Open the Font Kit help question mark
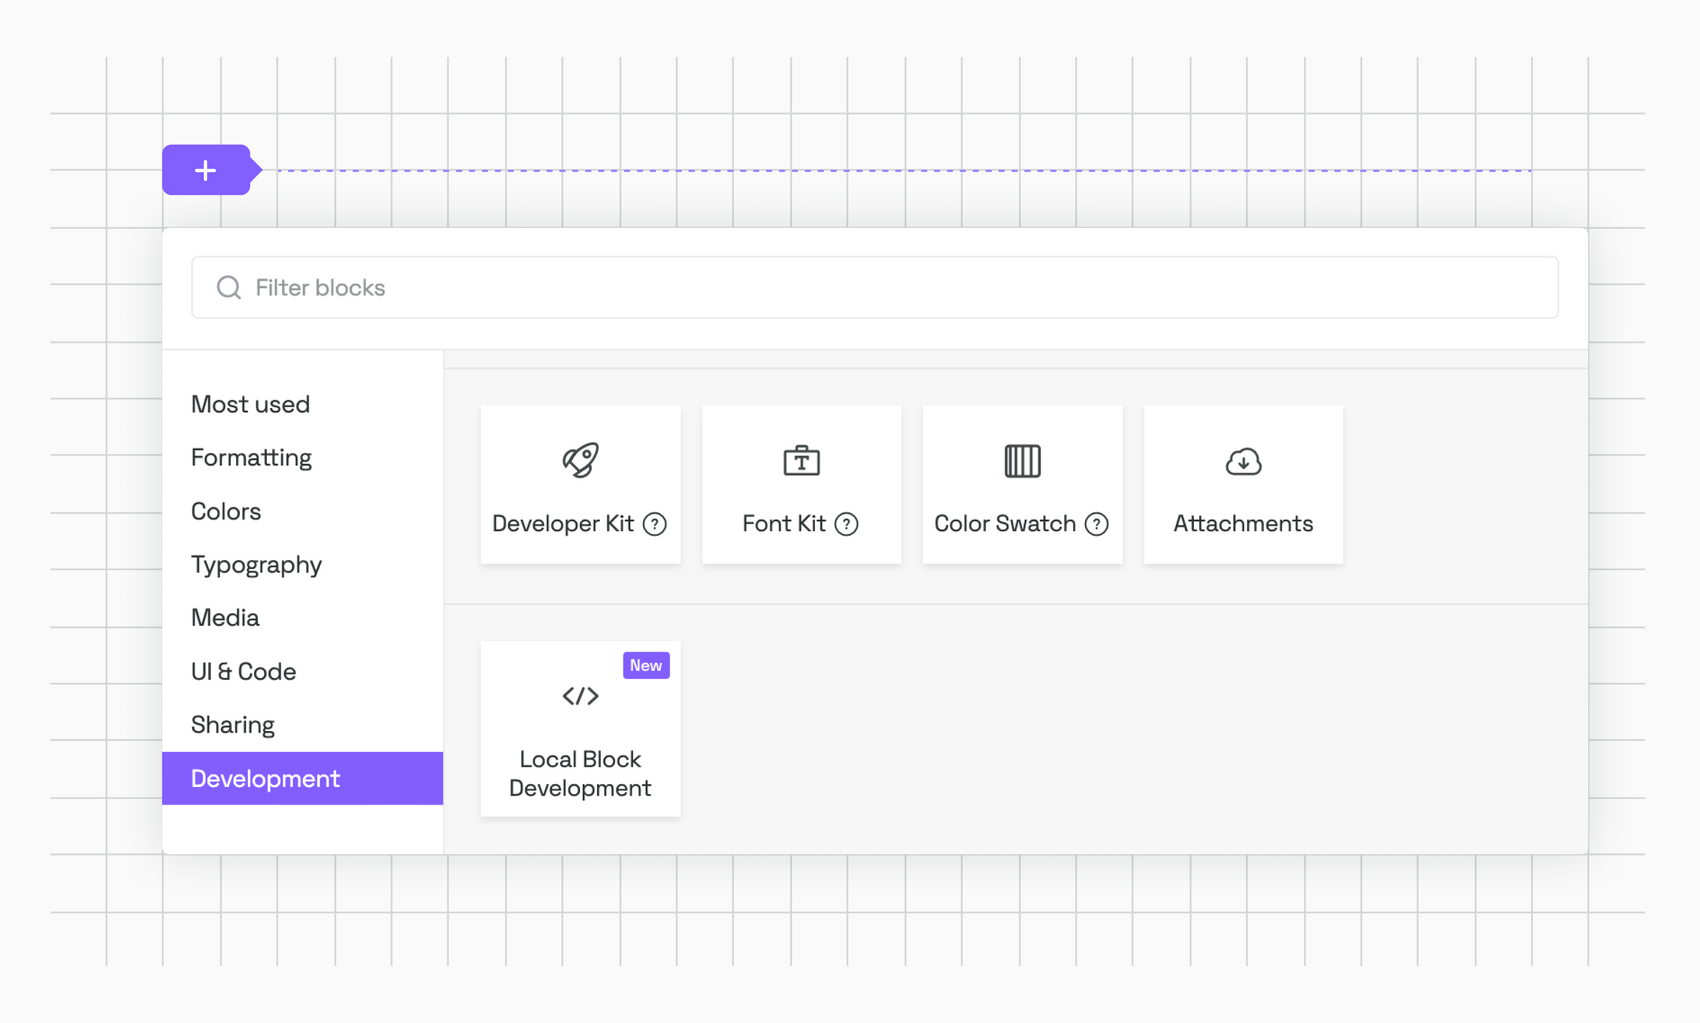The image size is (1700, 1023). click(846, 524)
